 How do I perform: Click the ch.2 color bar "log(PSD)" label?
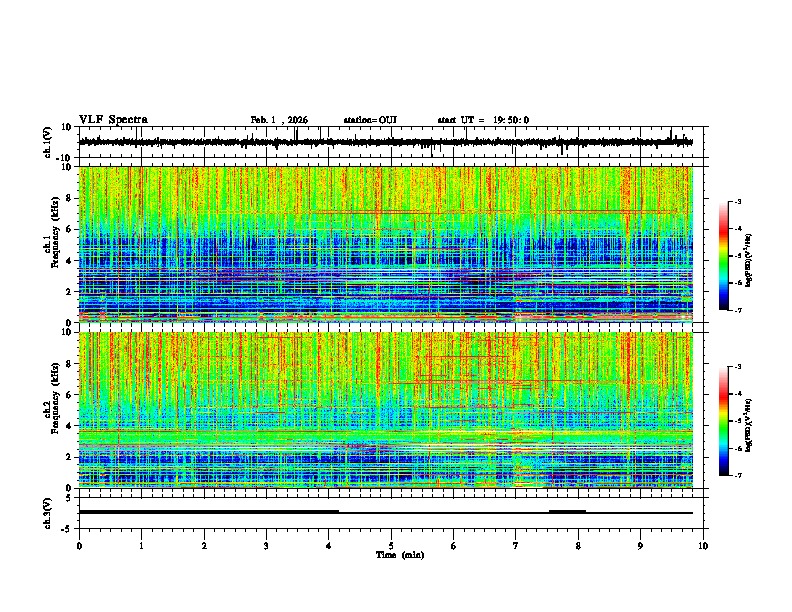748,426
